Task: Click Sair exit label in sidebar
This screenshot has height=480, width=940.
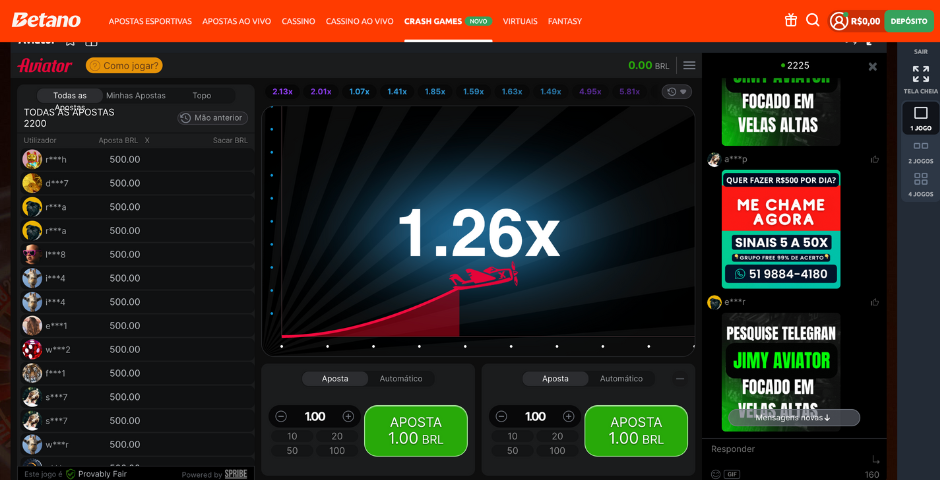Action: [x=921, y=52]
